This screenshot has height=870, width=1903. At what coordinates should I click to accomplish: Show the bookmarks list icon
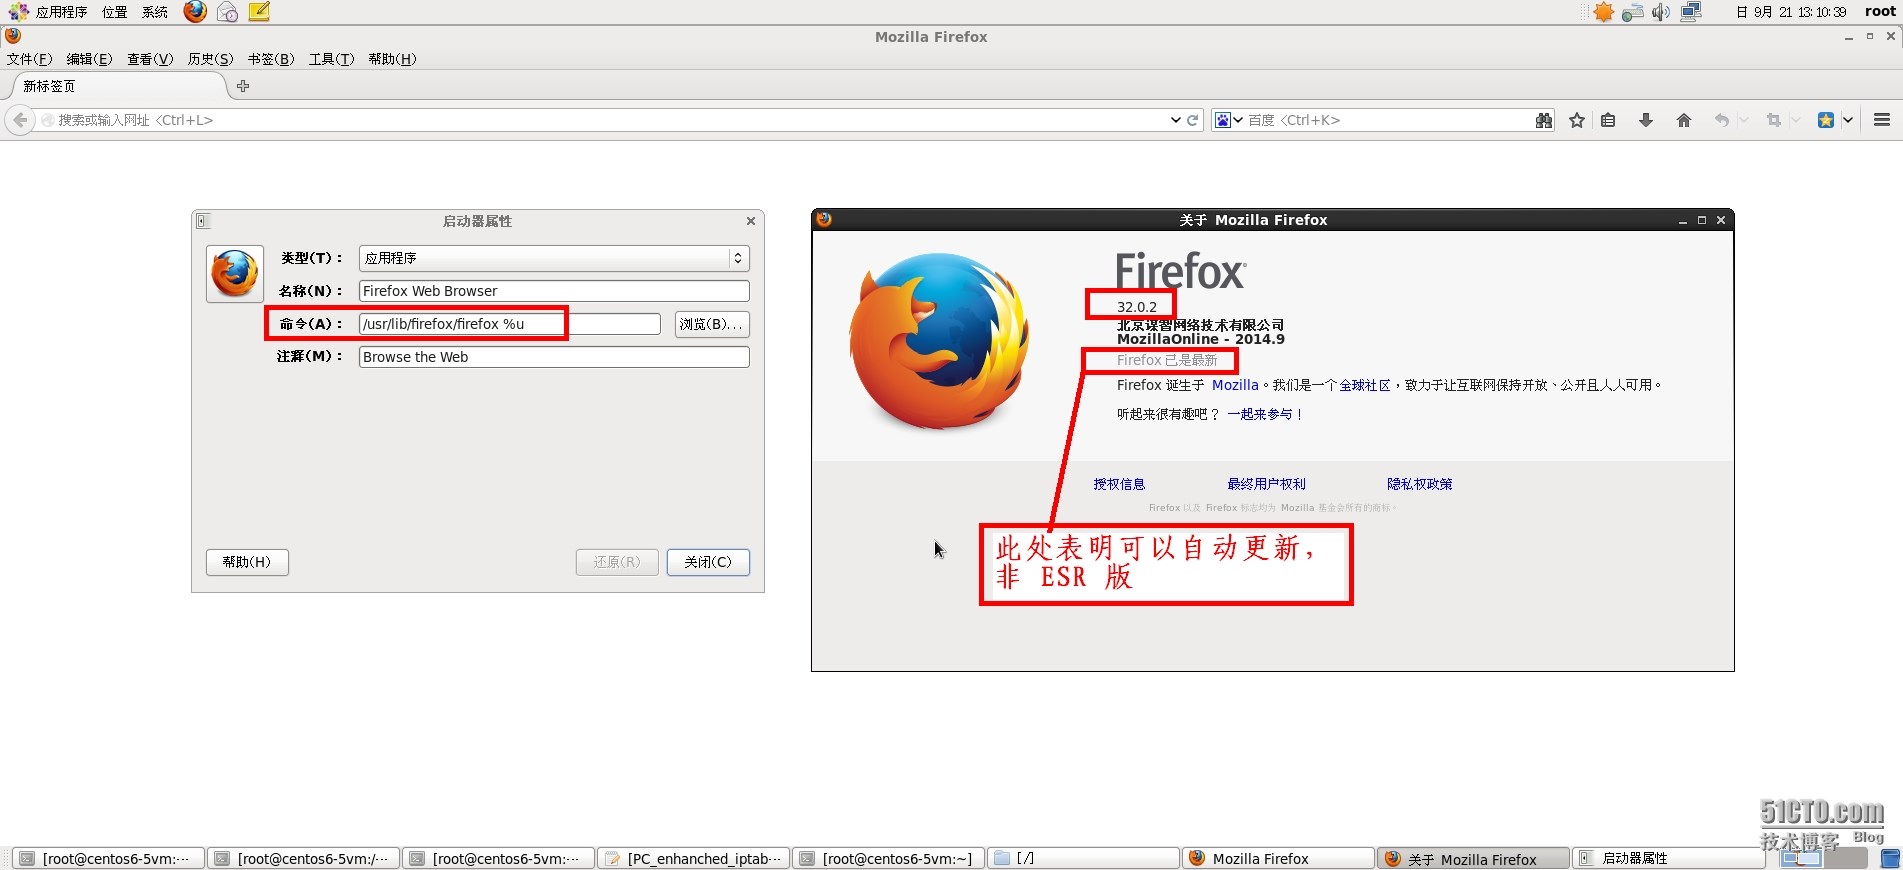[x=1608, y=120]
